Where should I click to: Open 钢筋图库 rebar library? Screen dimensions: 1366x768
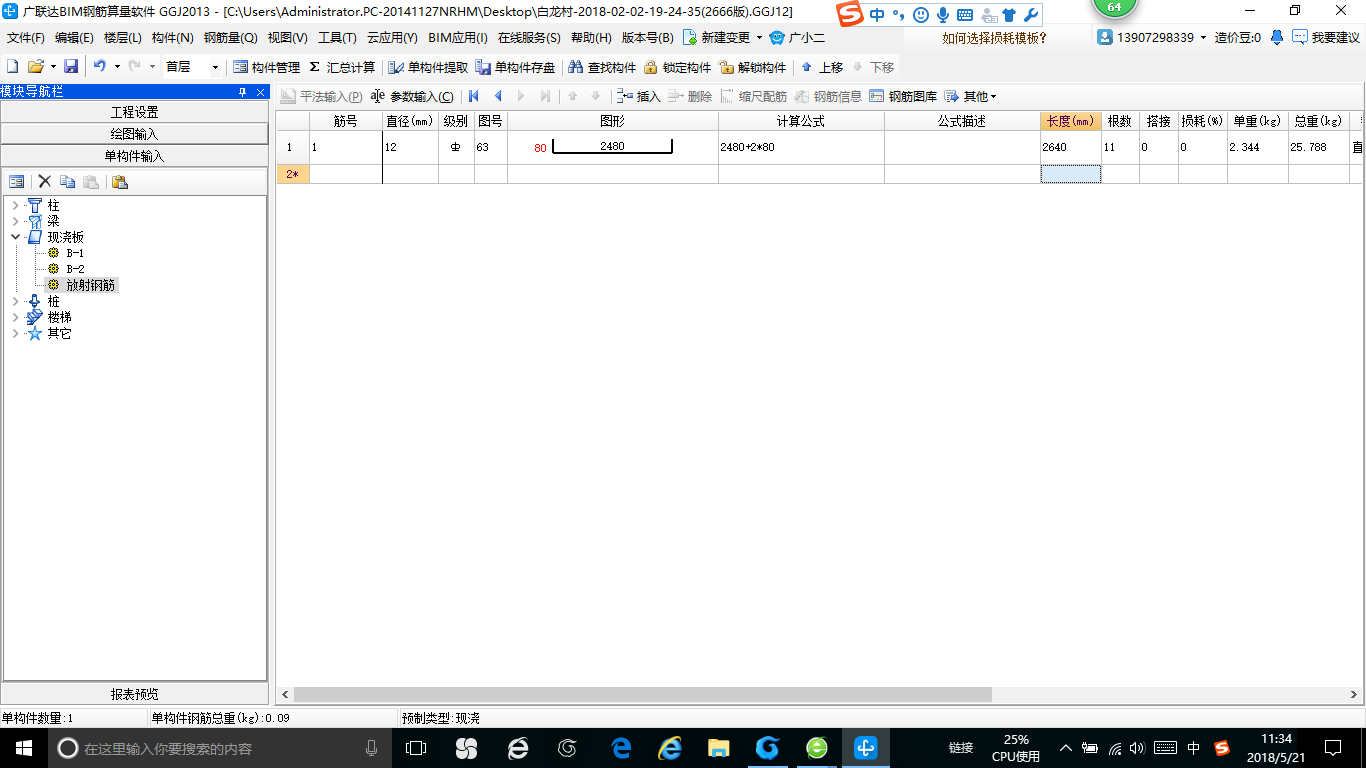(x=903, y=96)
